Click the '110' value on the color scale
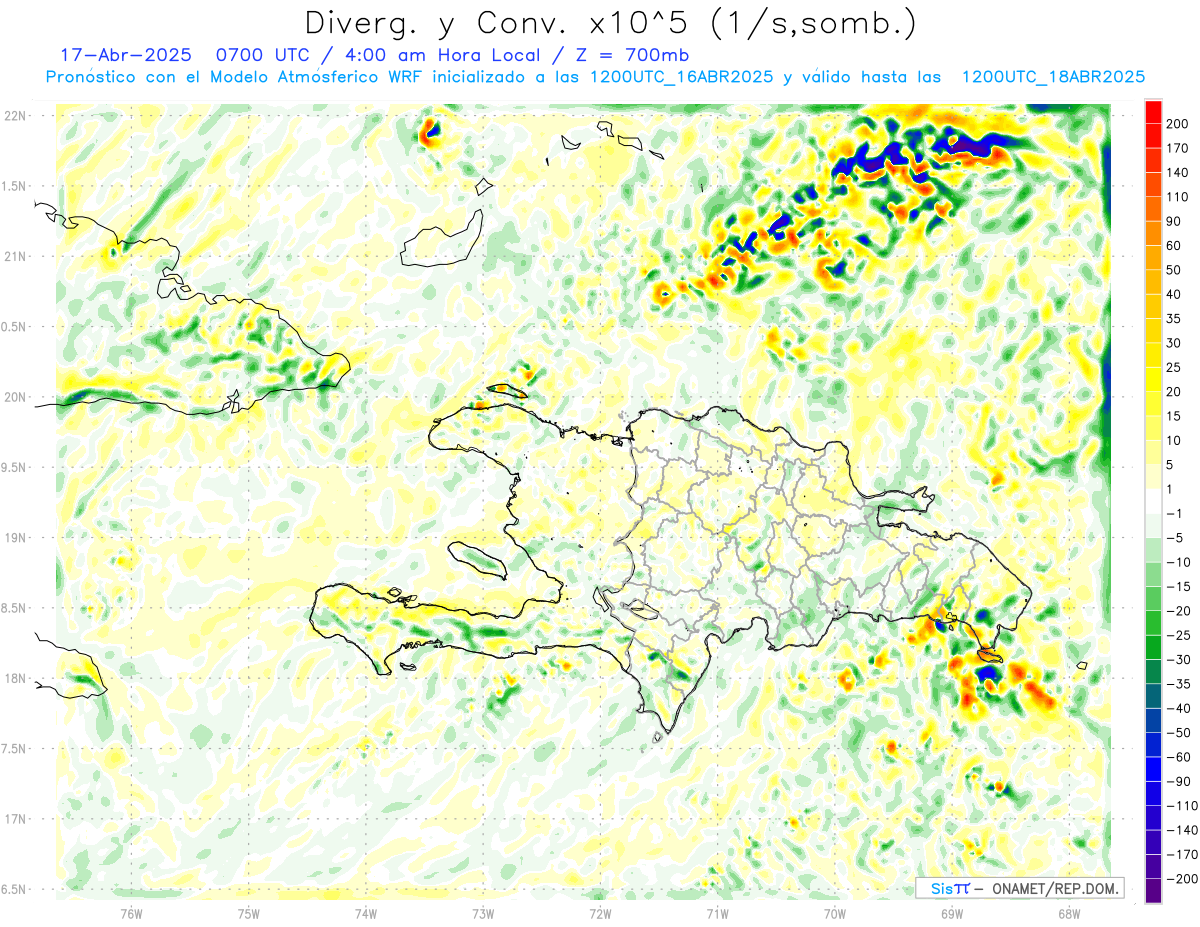The width and height of the screenshot is (1200, 927). [x=1178, y=197]
